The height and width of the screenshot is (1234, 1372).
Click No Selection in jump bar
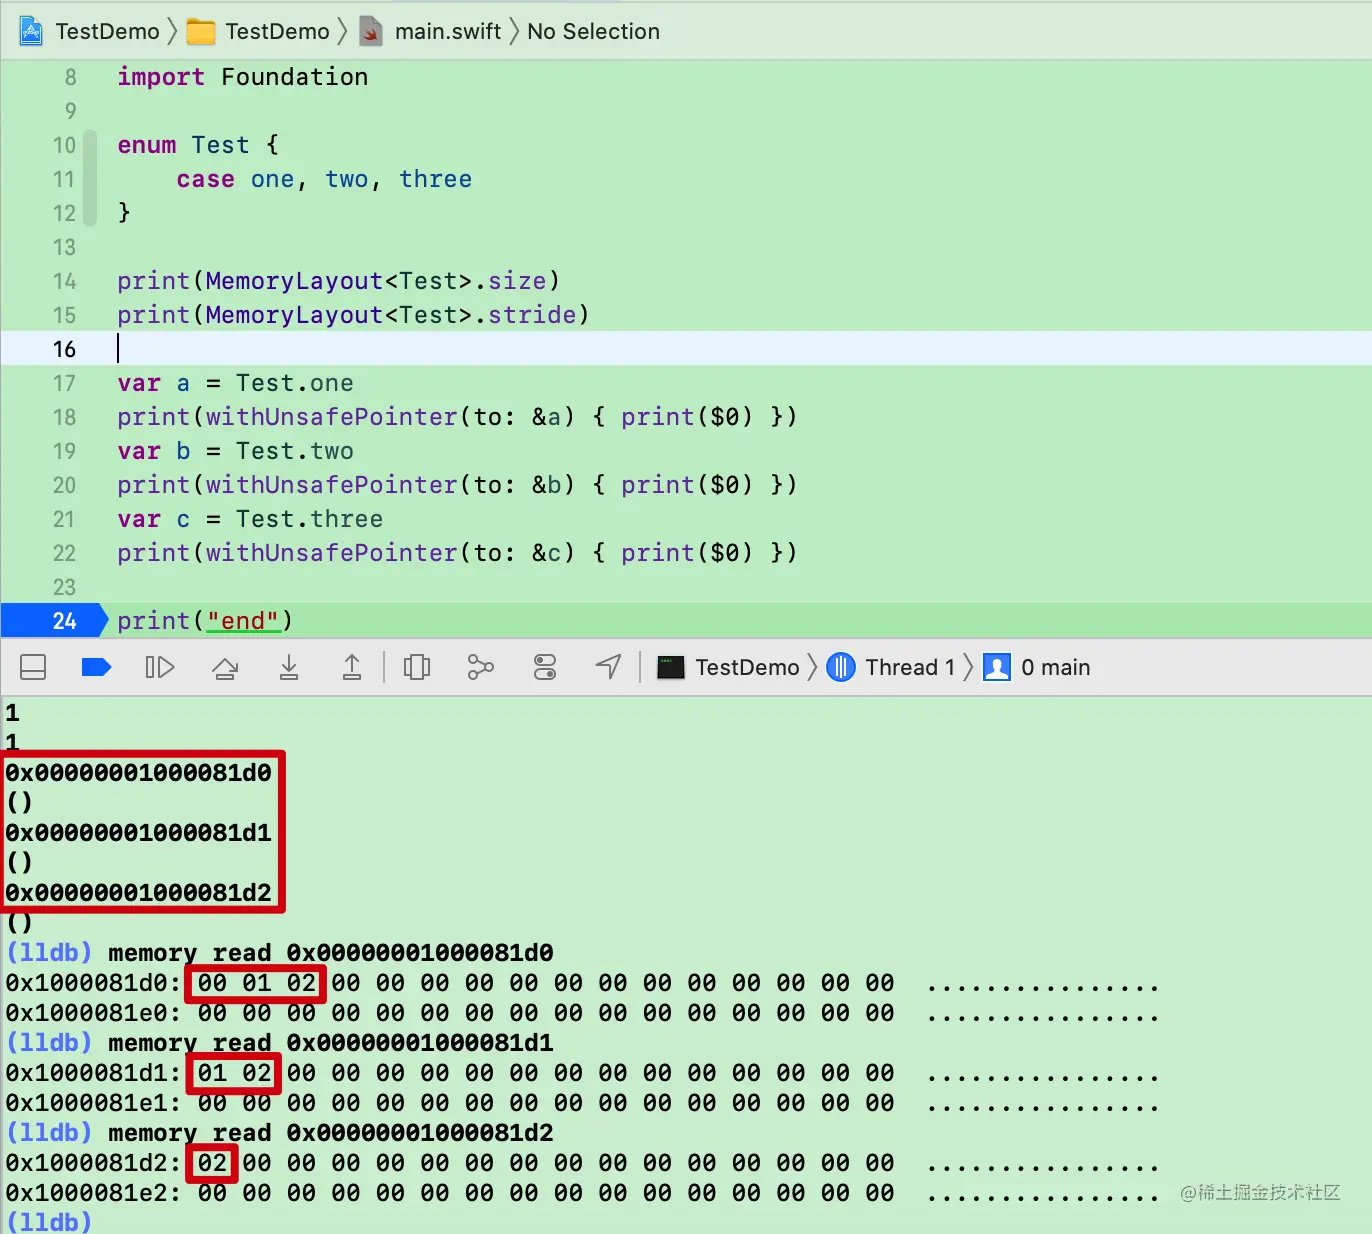pyautogui.click(x=593, y=32)
